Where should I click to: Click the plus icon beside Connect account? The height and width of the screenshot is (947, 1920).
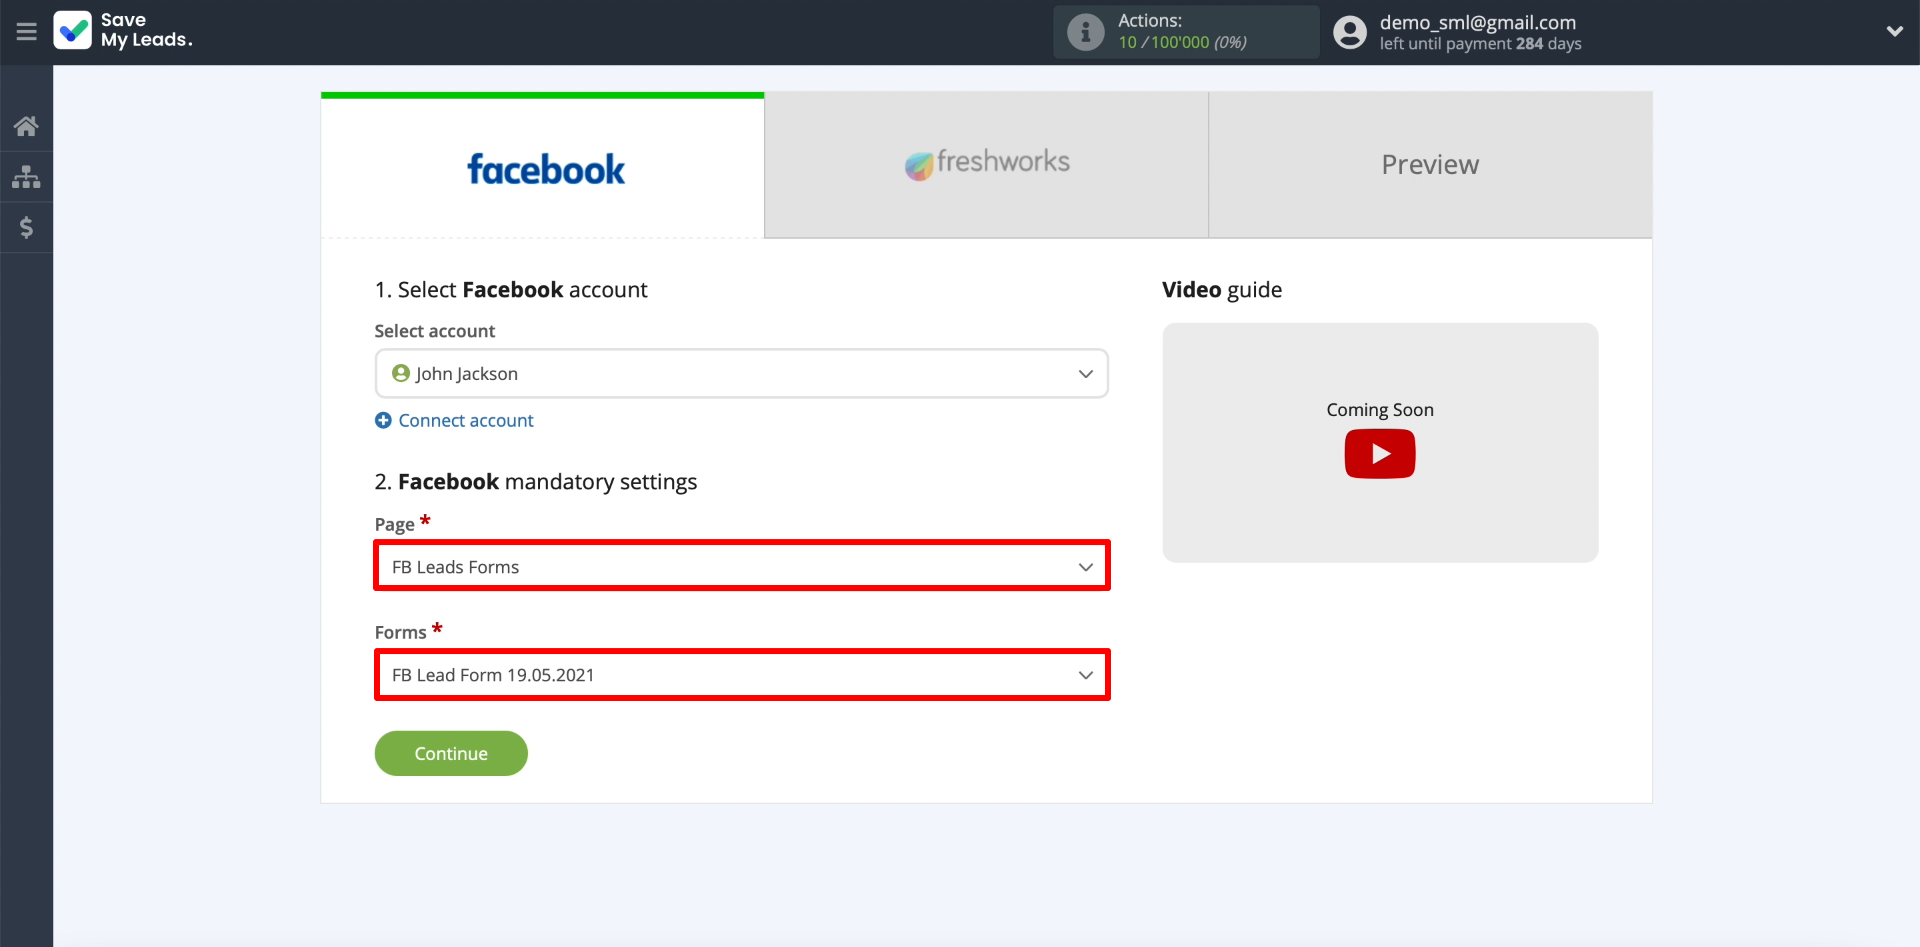[383, 421]
